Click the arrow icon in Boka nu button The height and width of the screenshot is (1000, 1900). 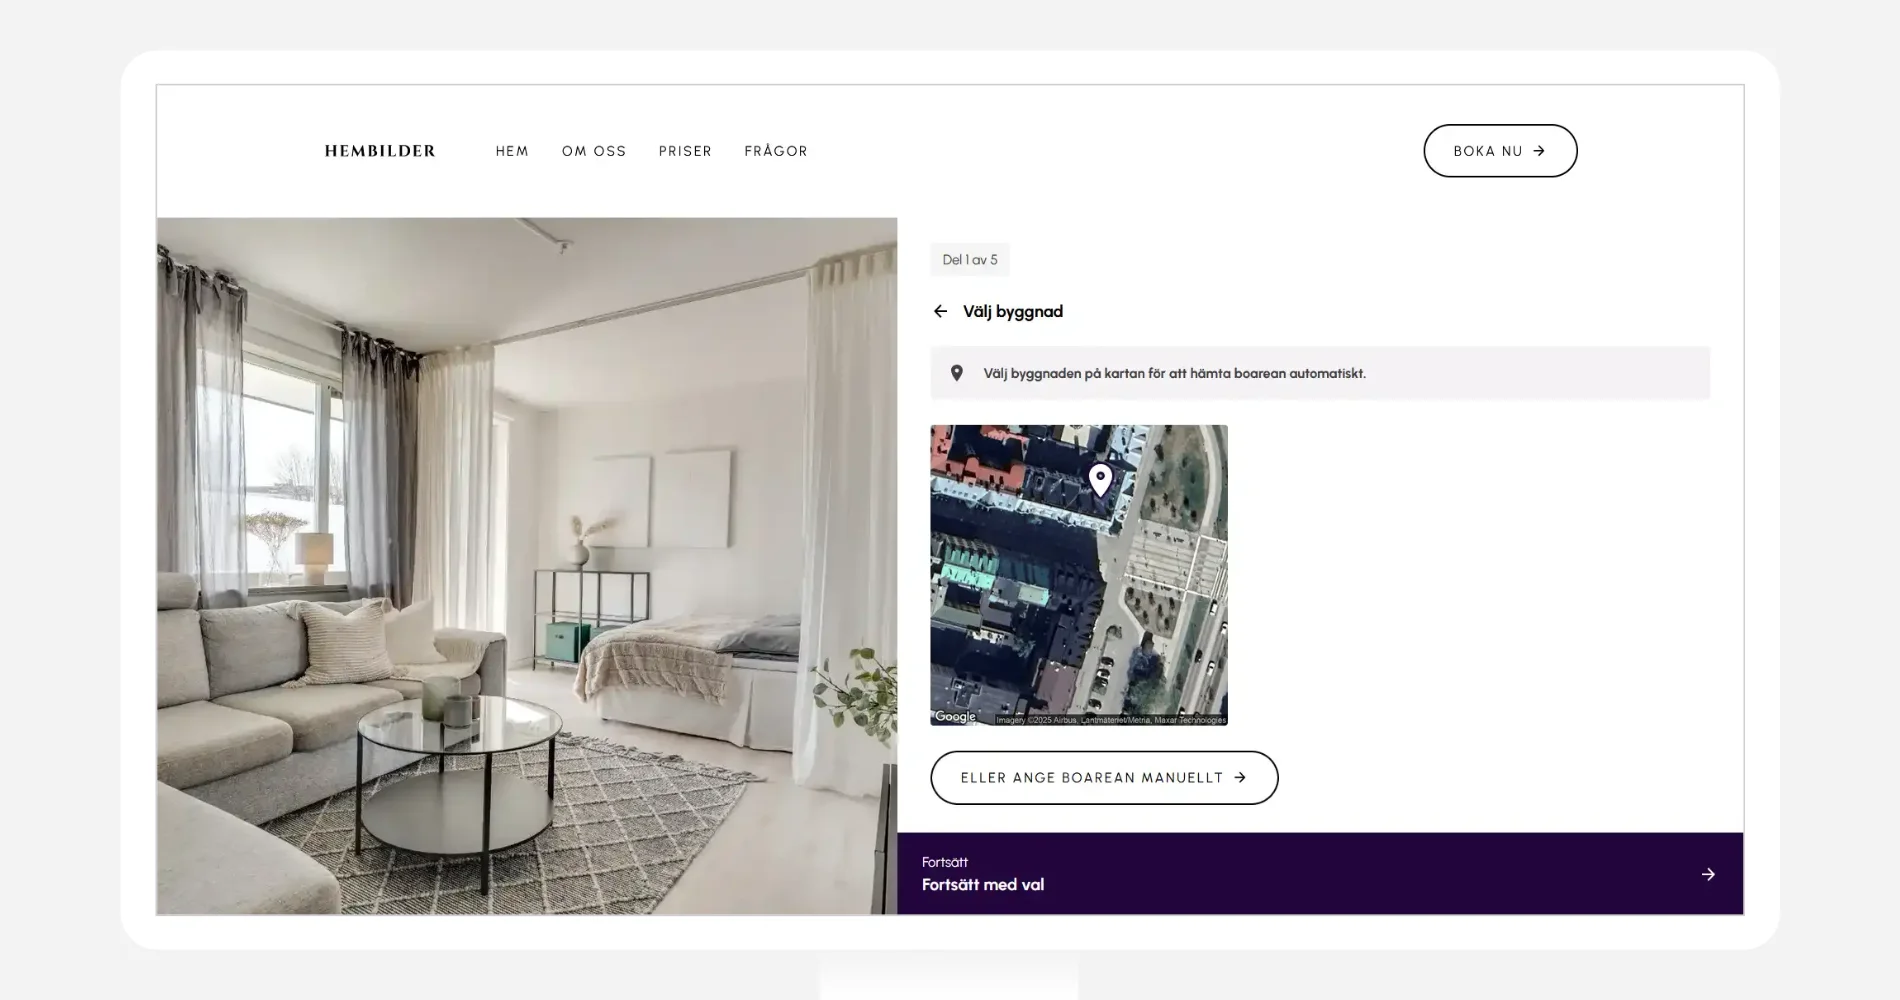pyautogui.click(x=1539, y=151)
